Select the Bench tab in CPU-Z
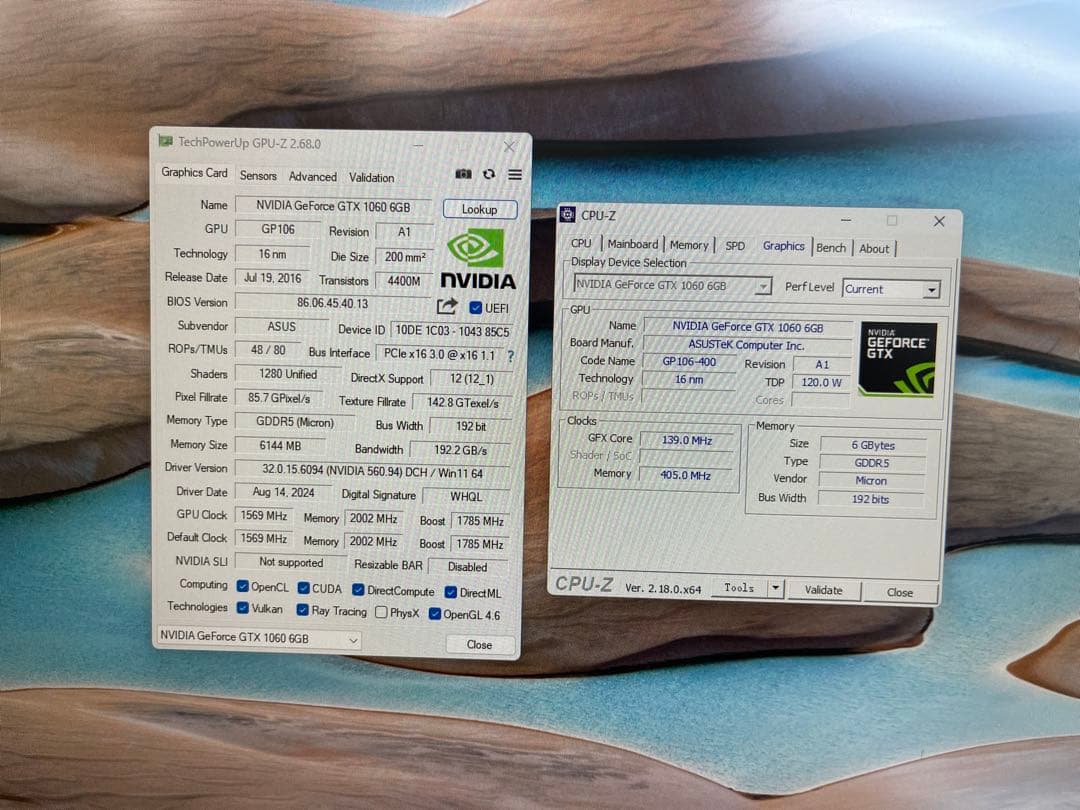 832,247
